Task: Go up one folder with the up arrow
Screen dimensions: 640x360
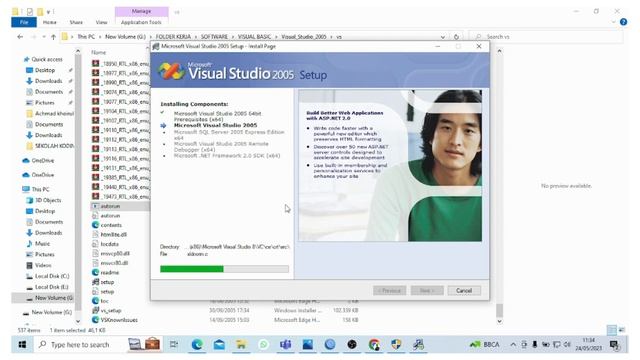Action: (x=53, y=37)
